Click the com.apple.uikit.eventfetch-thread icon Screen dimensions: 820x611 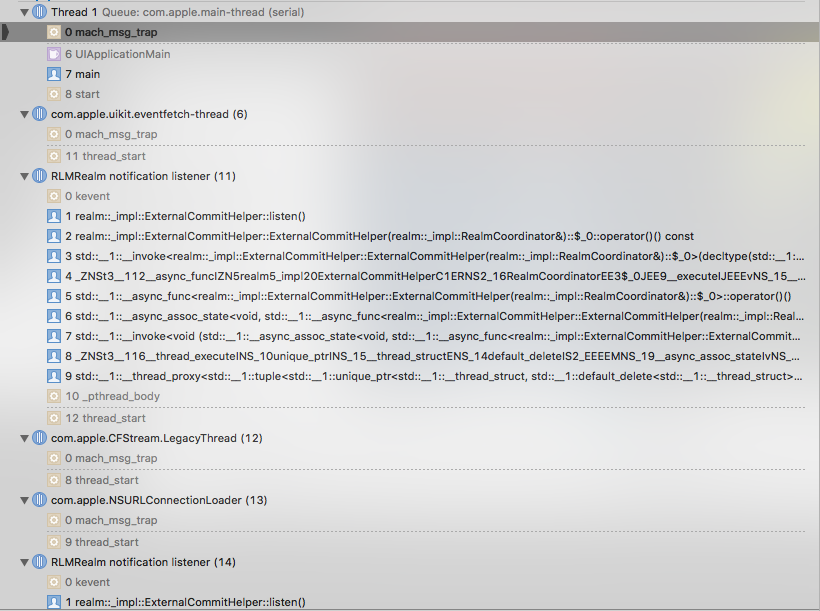pyautogui.click(x=37, y=113)
